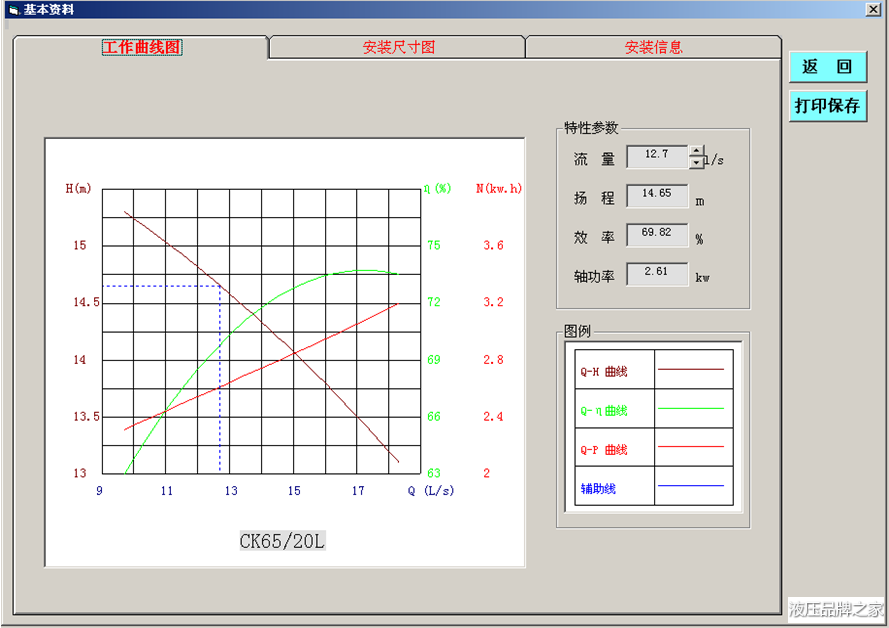This screenshot has height=628, width=889.
Task: Click the 液压品牌之家 watermark logo
Action: pos(836,608)
